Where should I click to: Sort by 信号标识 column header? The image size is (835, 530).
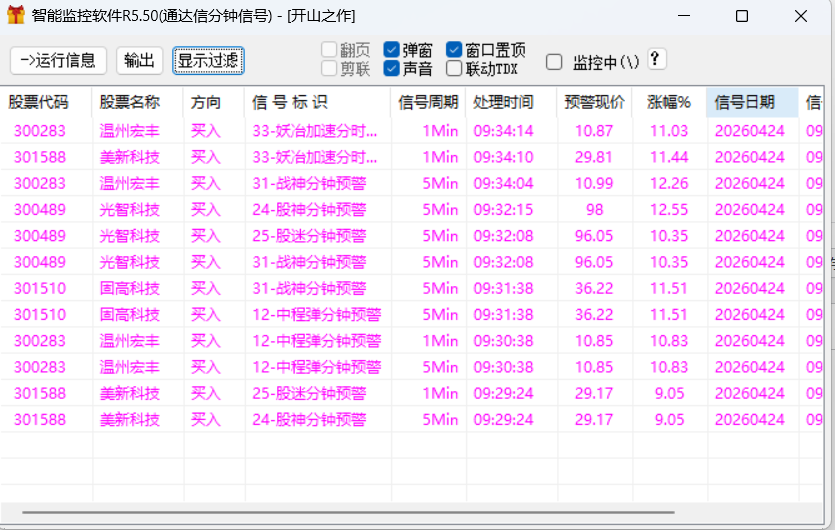tap(318, 102)
